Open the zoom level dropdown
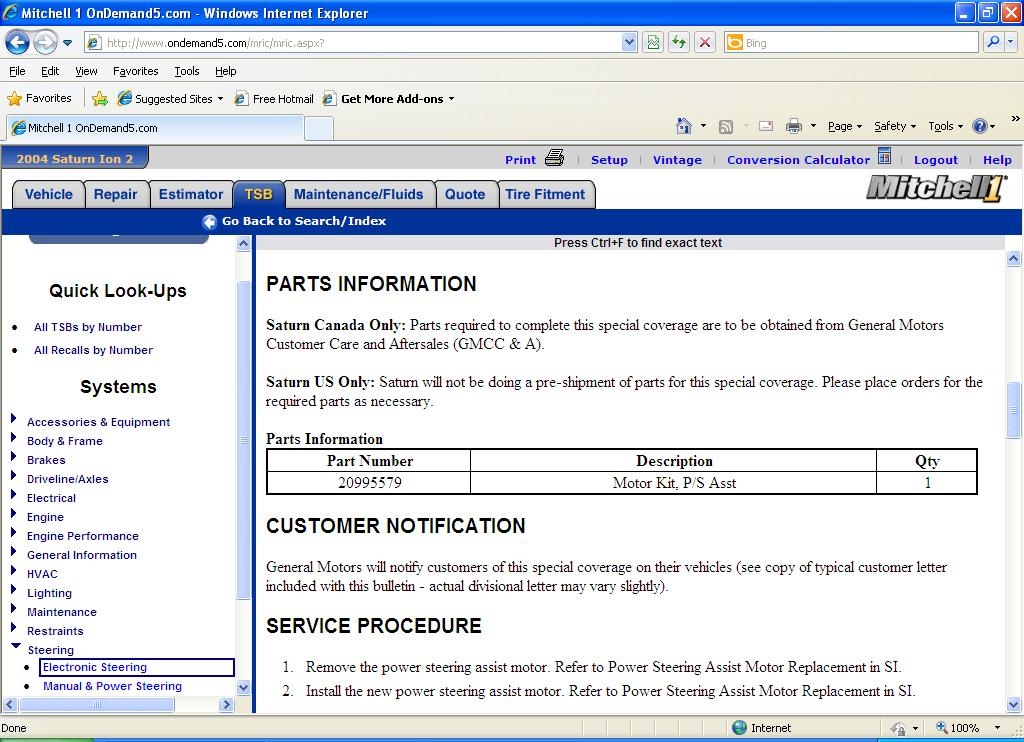 point(996,728)
